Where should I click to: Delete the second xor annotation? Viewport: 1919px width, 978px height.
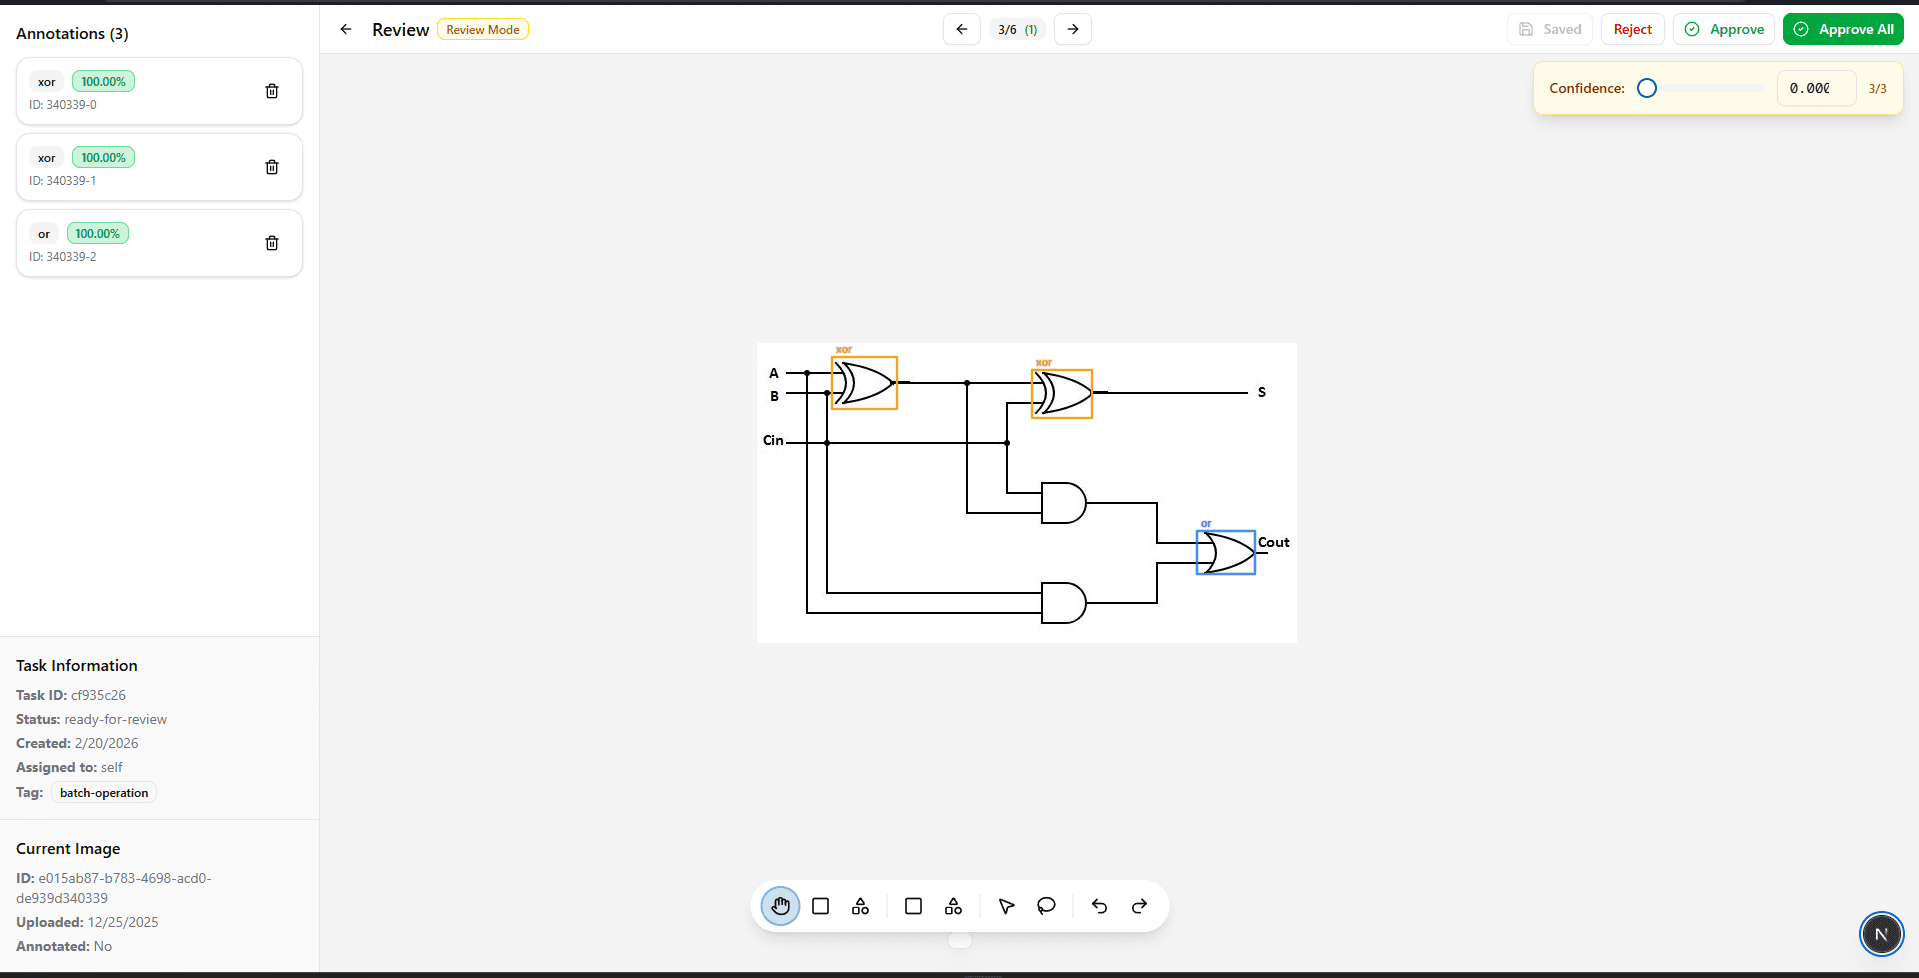pos(271,167)
